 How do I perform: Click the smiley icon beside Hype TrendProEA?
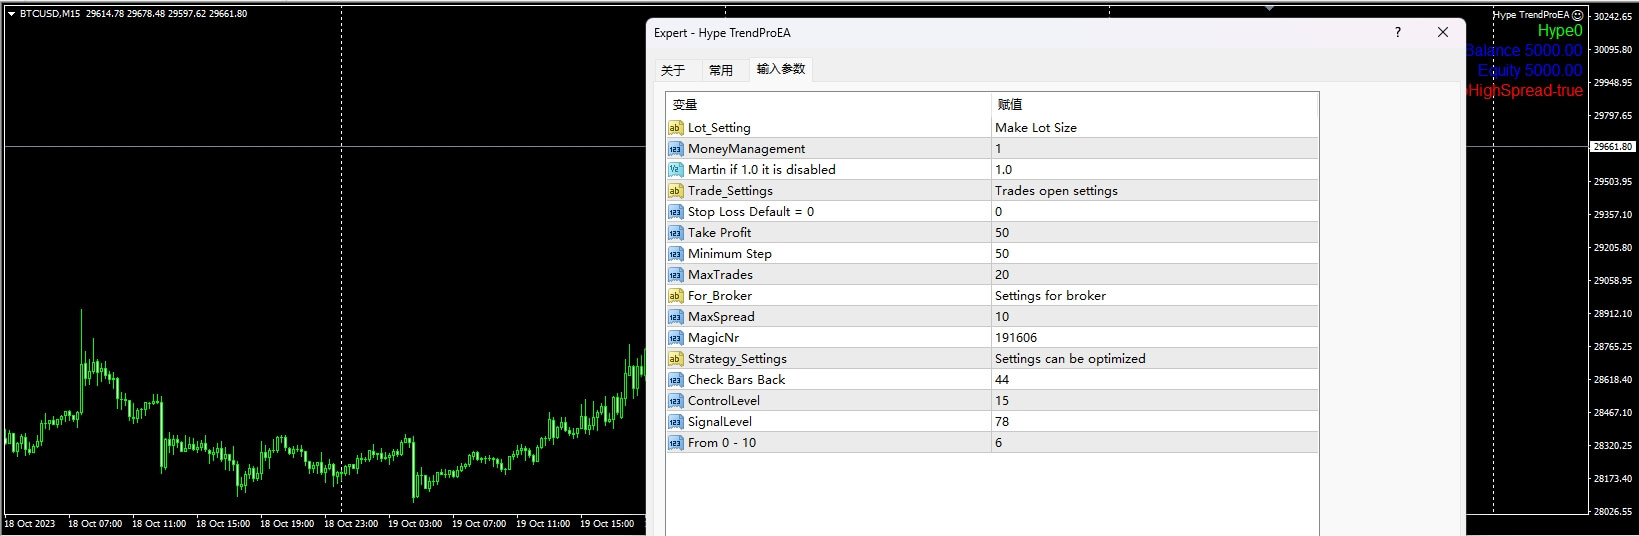tap(1577, 15)
